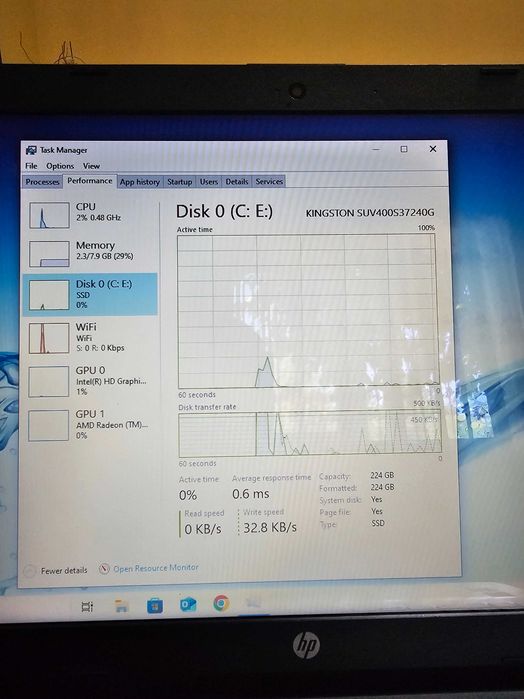Open the Options menu
Image resolution: width=524 pixels, height=699 pixels.
(x=60, y=166)
